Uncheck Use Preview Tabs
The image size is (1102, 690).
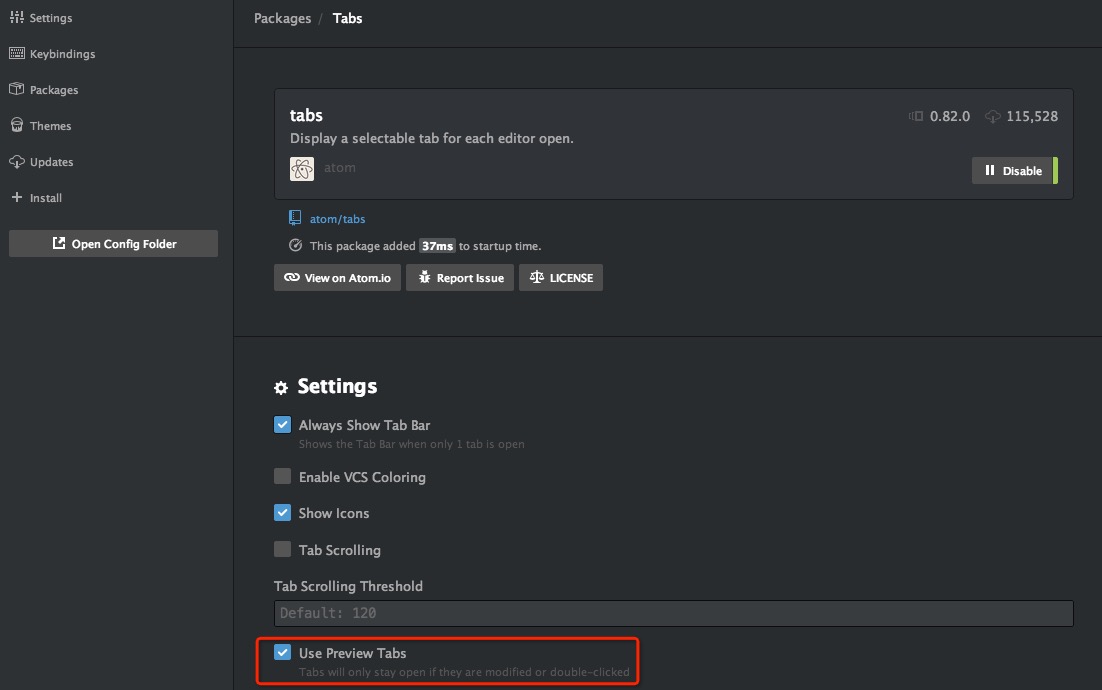coord(283,652)
